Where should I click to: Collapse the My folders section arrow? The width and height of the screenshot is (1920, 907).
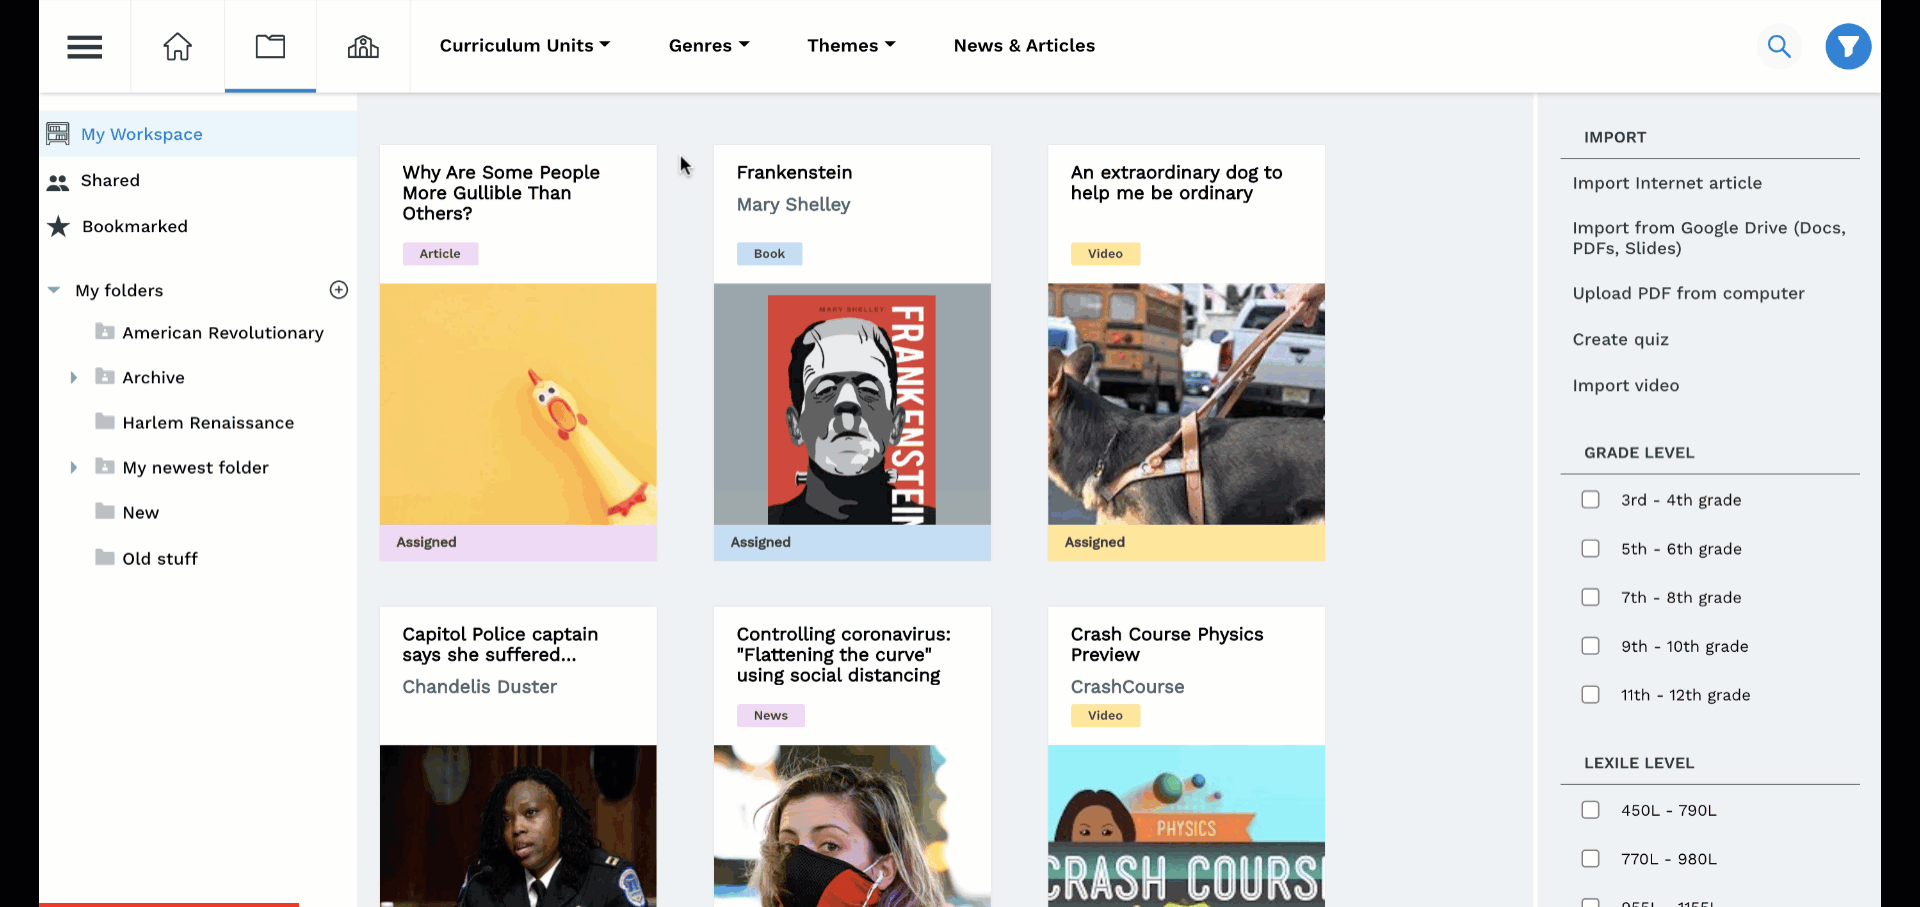coord(54,290)
